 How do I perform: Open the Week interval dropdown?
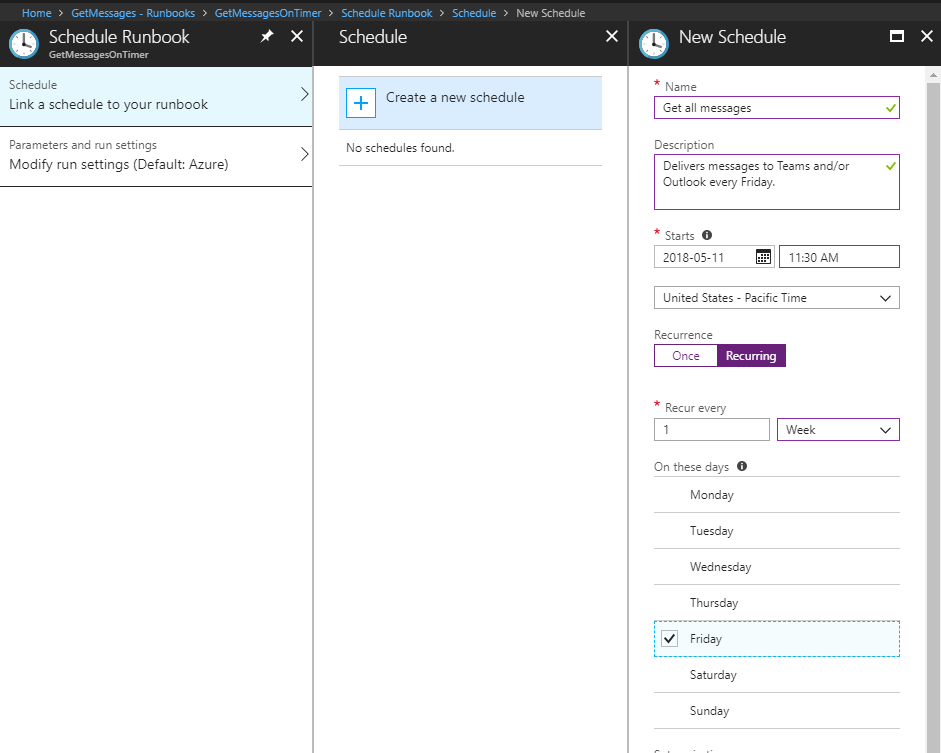pos(838,430)
